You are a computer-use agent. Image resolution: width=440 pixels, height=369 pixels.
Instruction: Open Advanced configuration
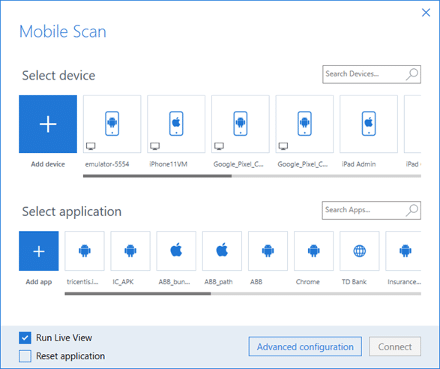click(305, 347)
